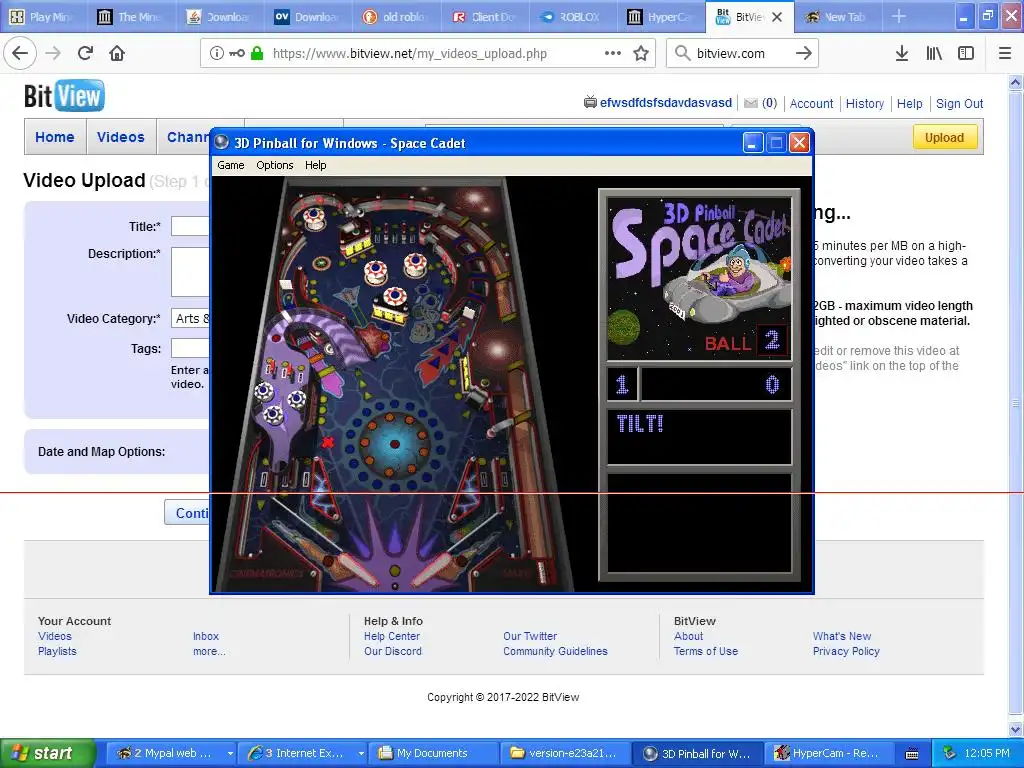Expand the Mypal web taskbar group arrow
The image size is (1024, 768).
point(230,754)
